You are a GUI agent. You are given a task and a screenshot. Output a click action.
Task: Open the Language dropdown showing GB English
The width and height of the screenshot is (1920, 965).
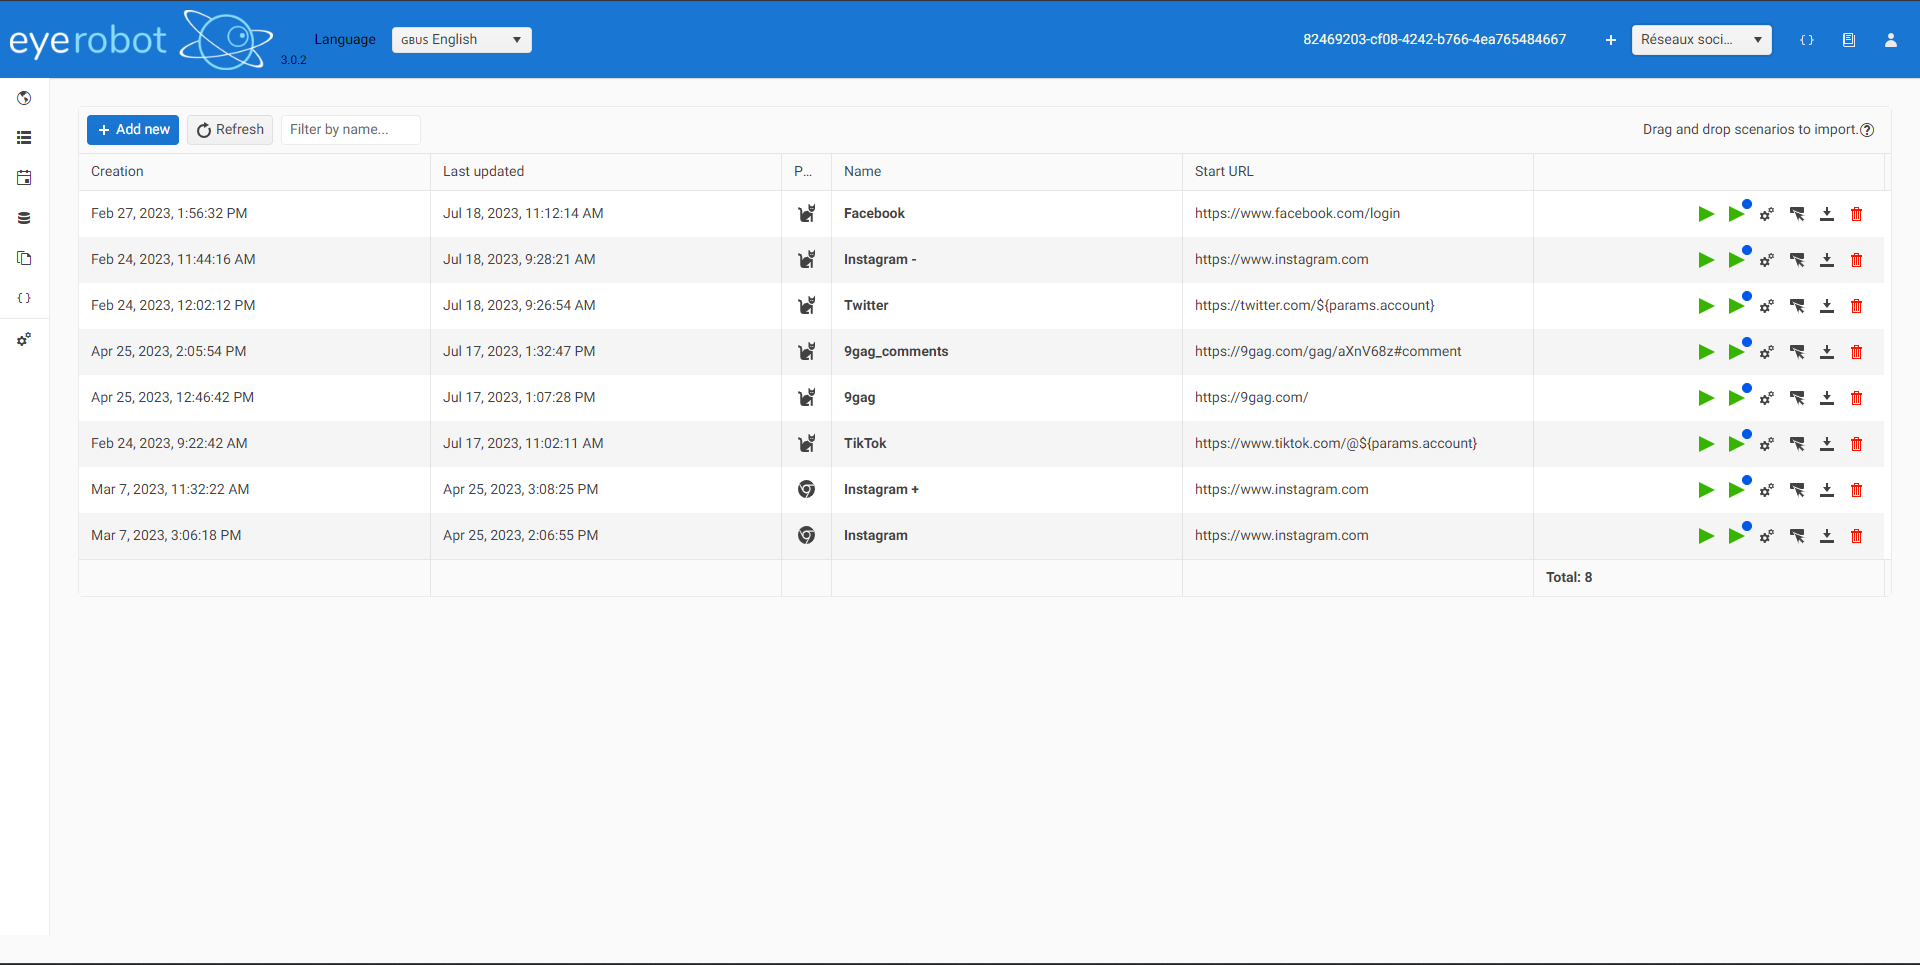pyautogui.click(x=461, y=39)
